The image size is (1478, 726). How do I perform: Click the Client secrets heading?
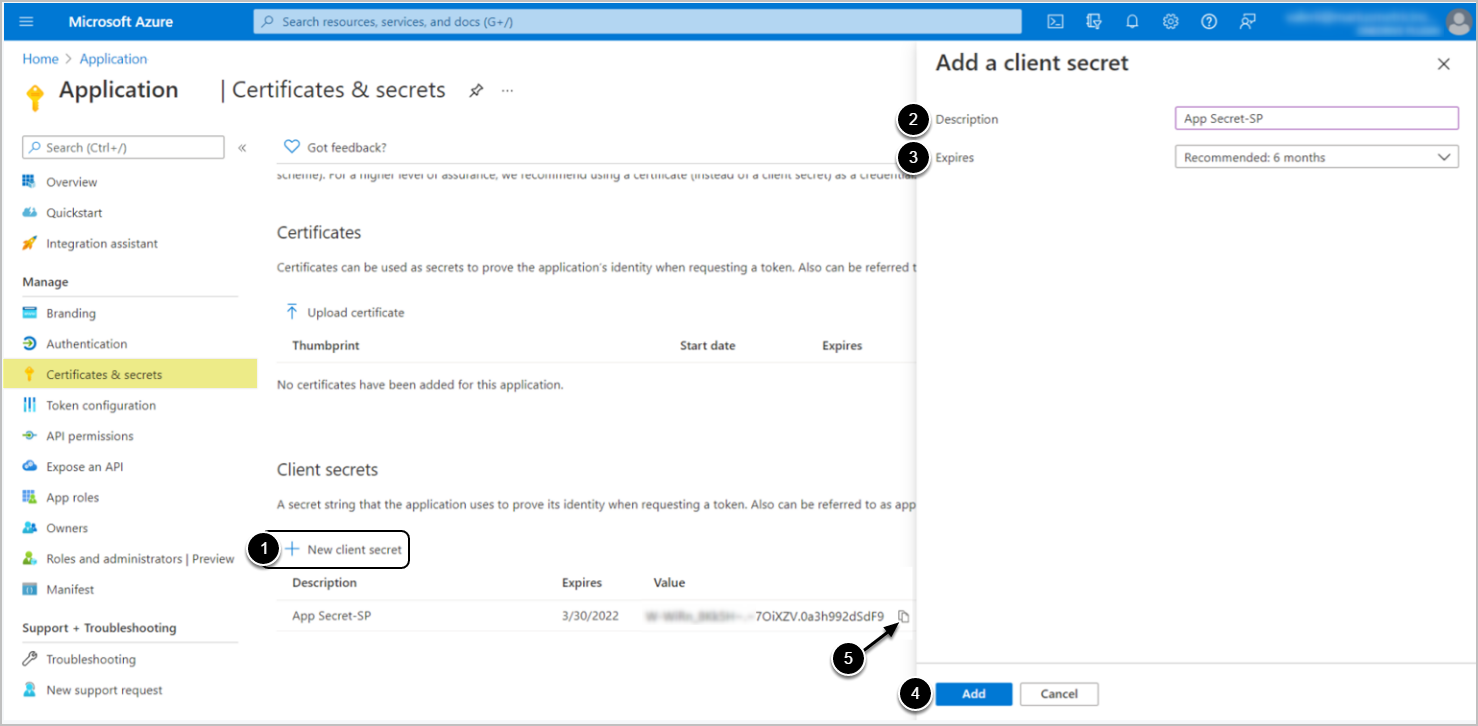coord(327,470)
